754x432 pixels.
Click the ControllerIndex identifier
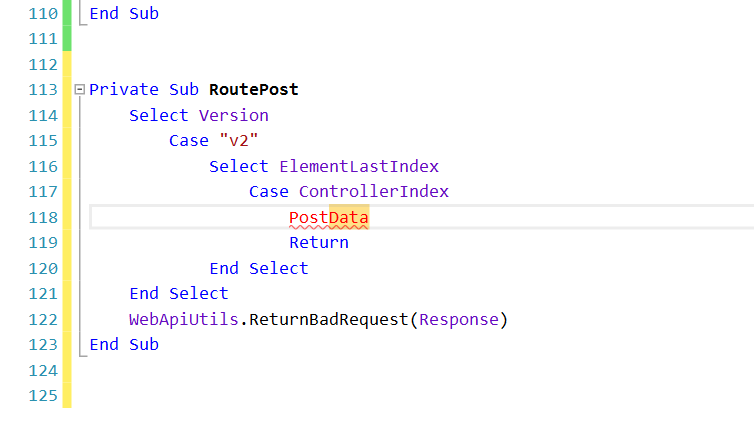373,191
